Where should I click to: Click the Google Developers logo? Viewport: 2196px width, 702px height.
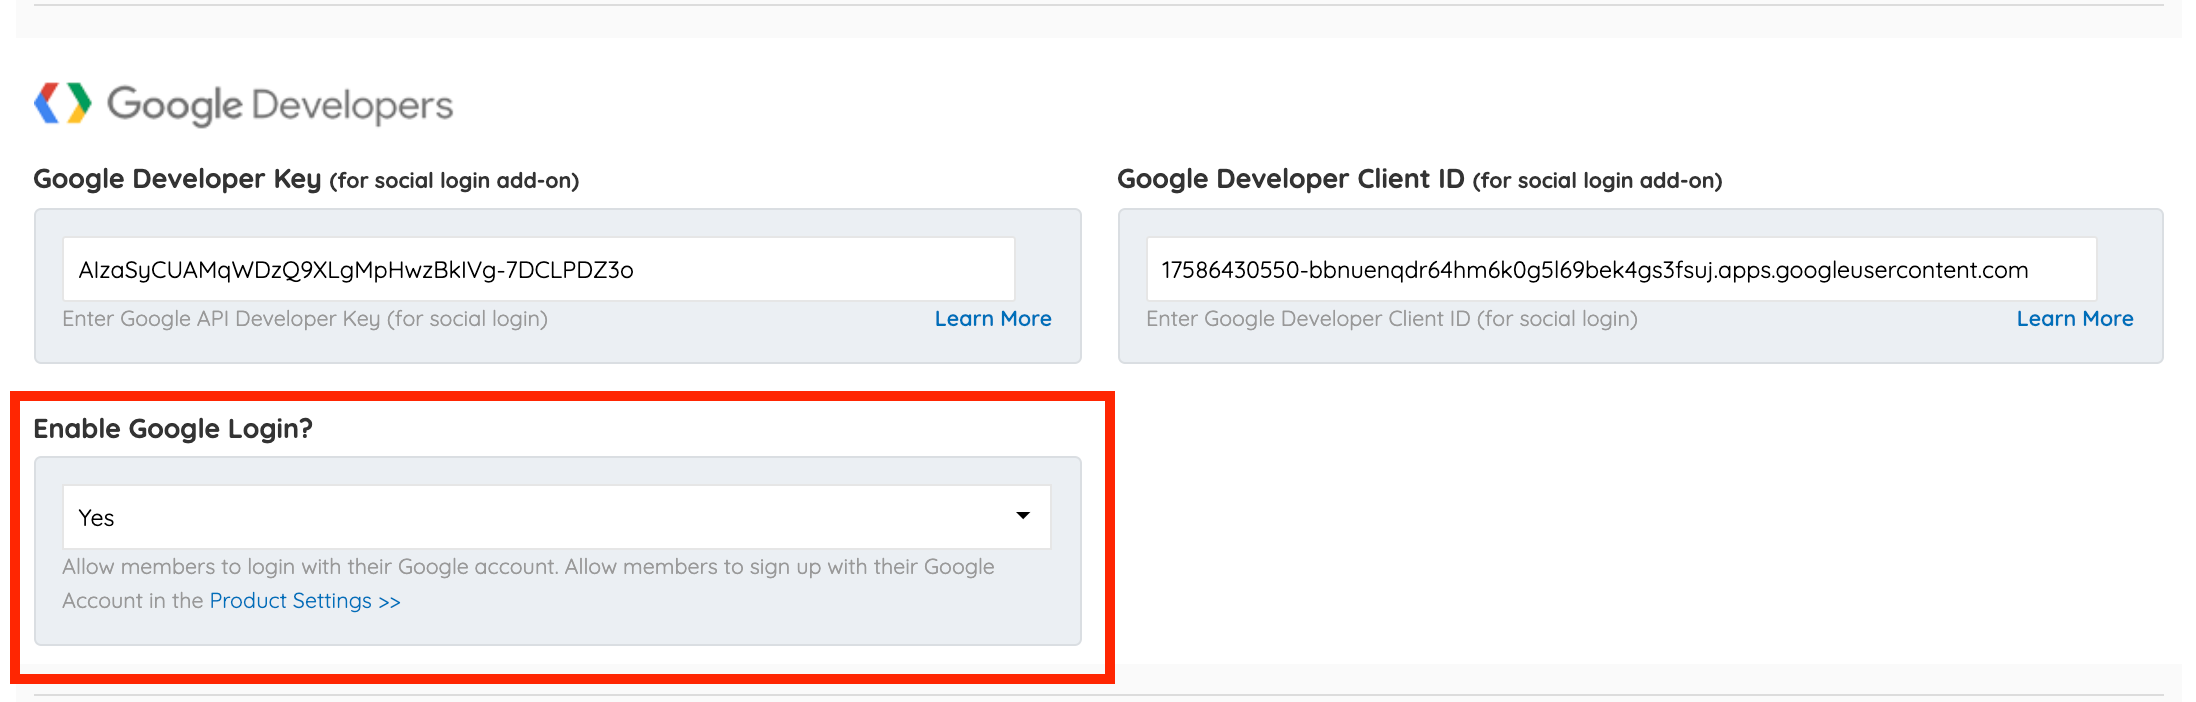[243, 104]
